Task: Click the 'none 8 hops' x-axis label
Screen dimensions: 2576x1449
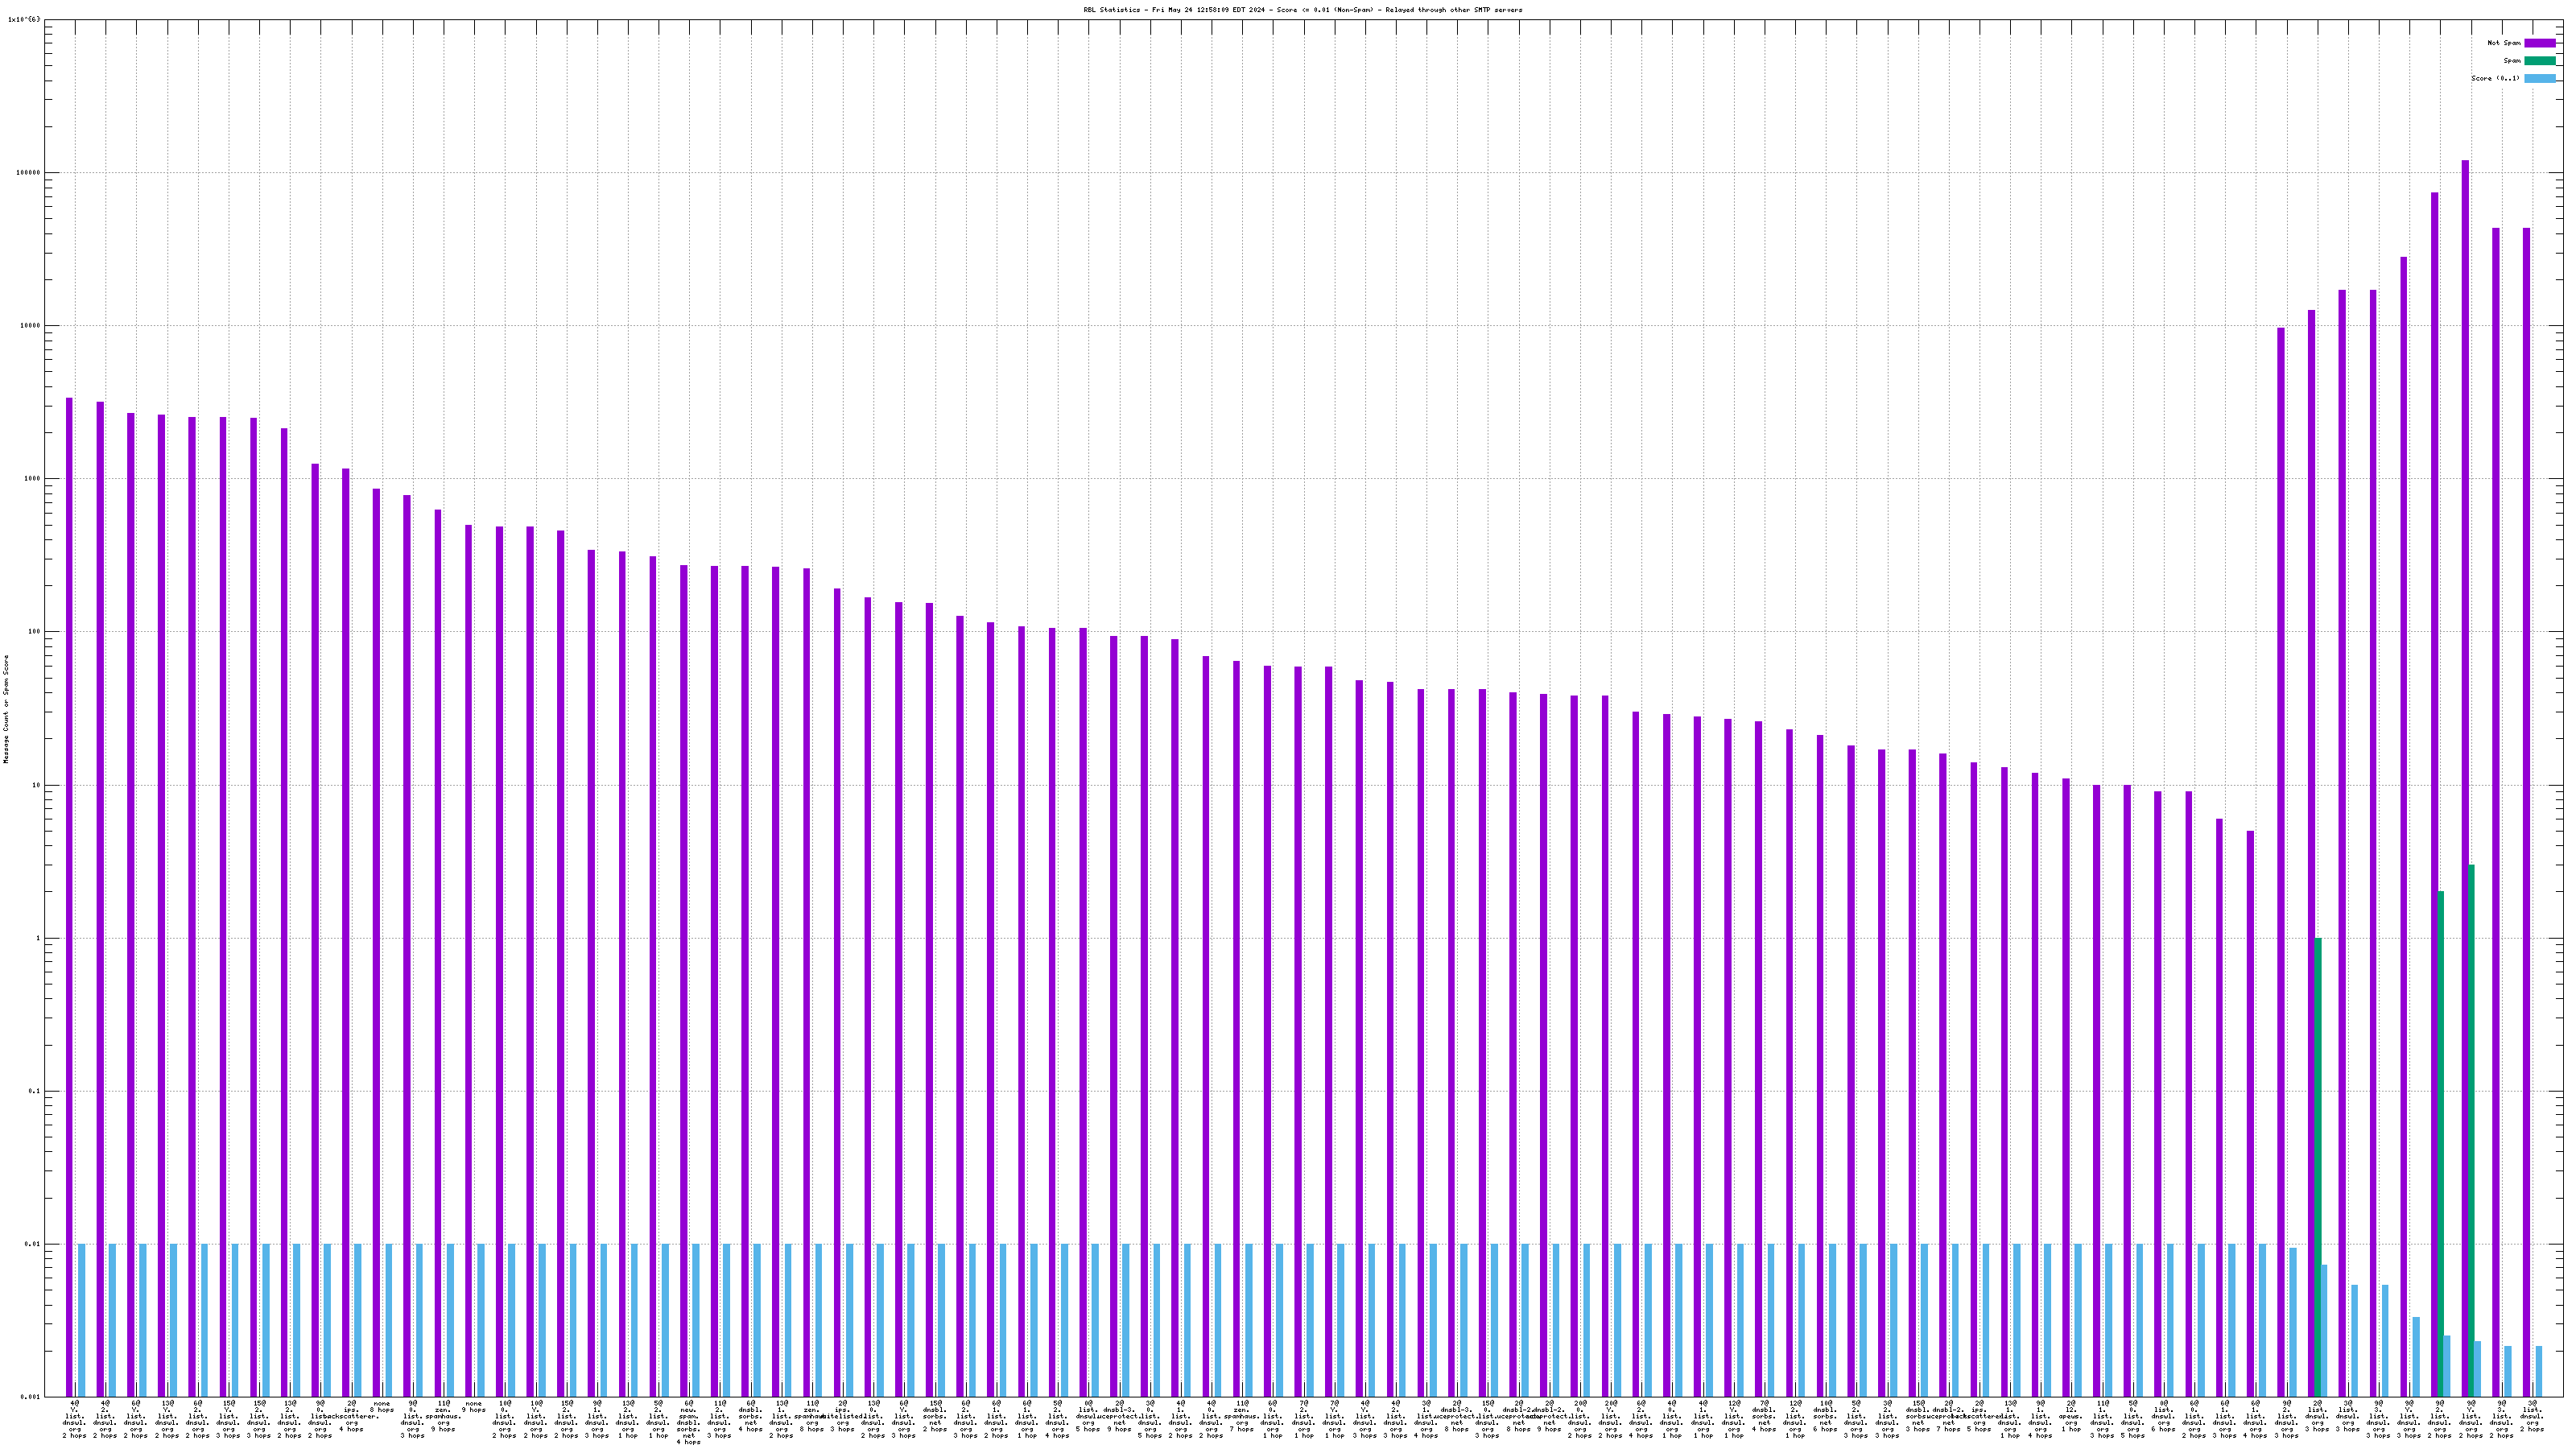Action: coord(382,1406)
